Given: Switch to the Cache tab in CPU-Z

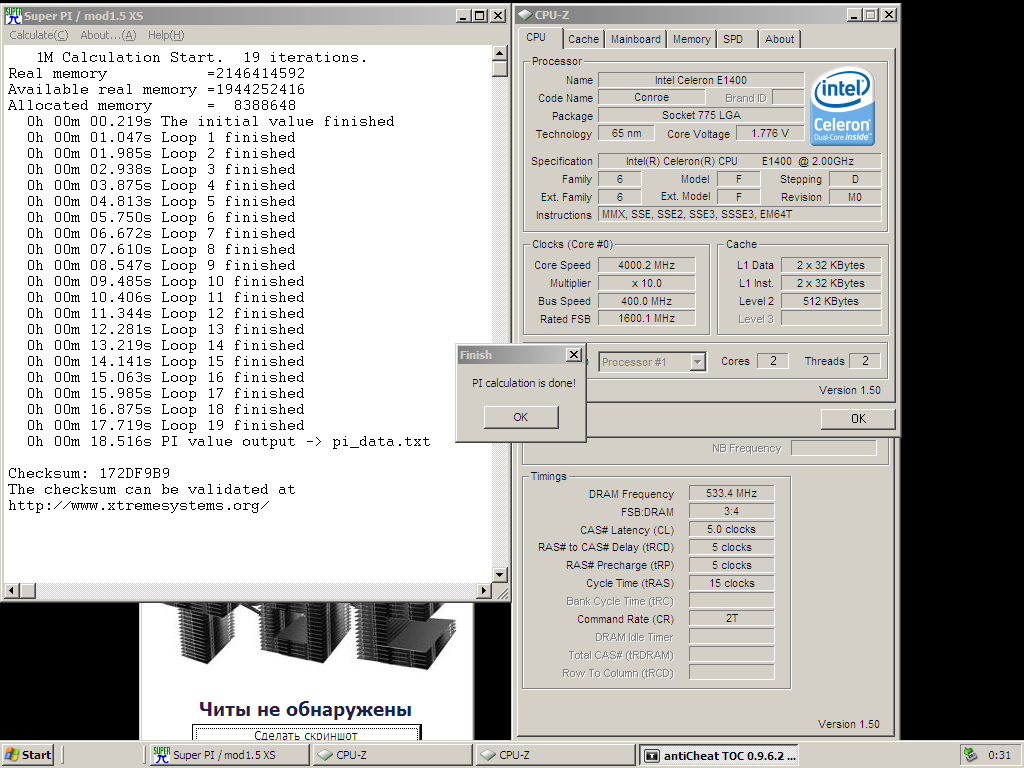Looking at the screenshot, I should (583, 39).
